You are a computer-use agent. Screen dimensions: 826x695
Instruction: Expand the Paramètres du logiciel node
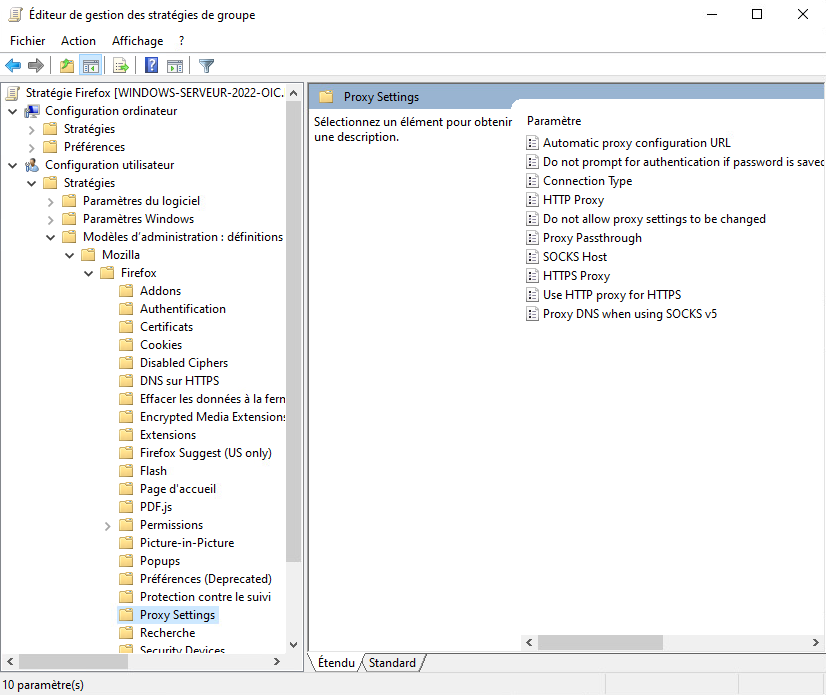(51, 201)
